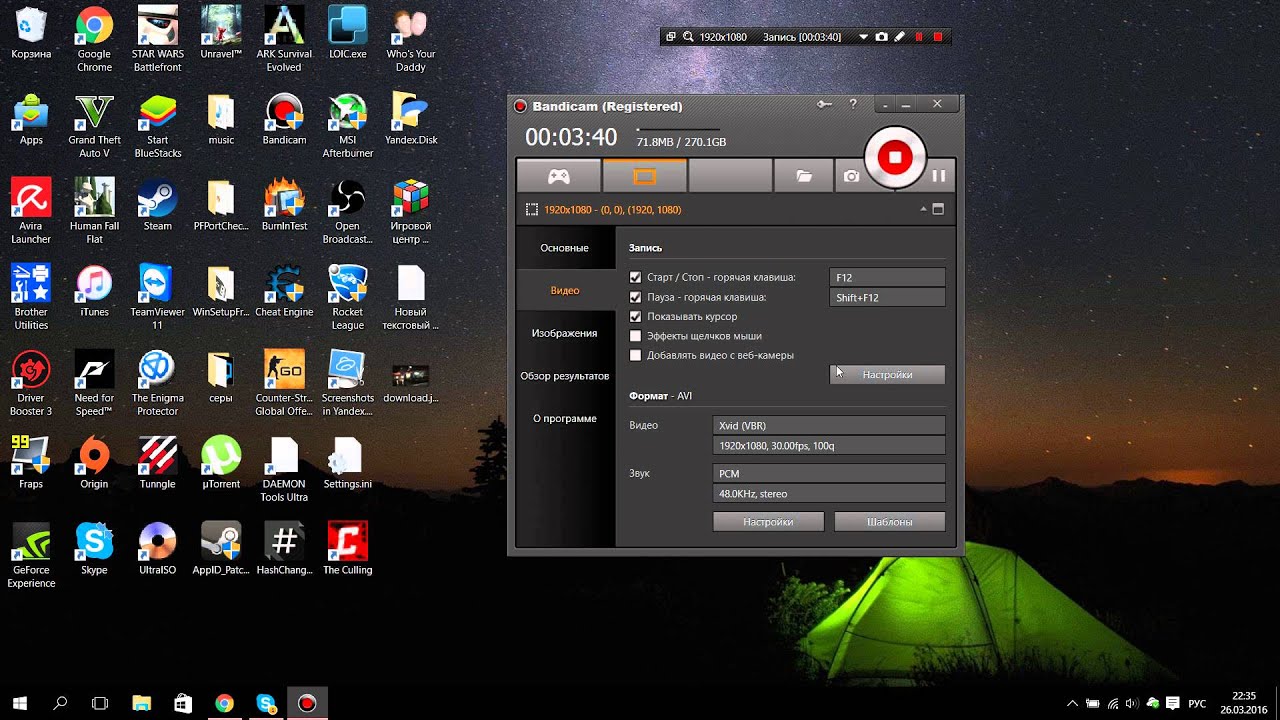The height and width of the screenshot is (720, 1280).
Task: Toggle Старт / Стоп hotkey checkbox
Action: coord(635,277)
